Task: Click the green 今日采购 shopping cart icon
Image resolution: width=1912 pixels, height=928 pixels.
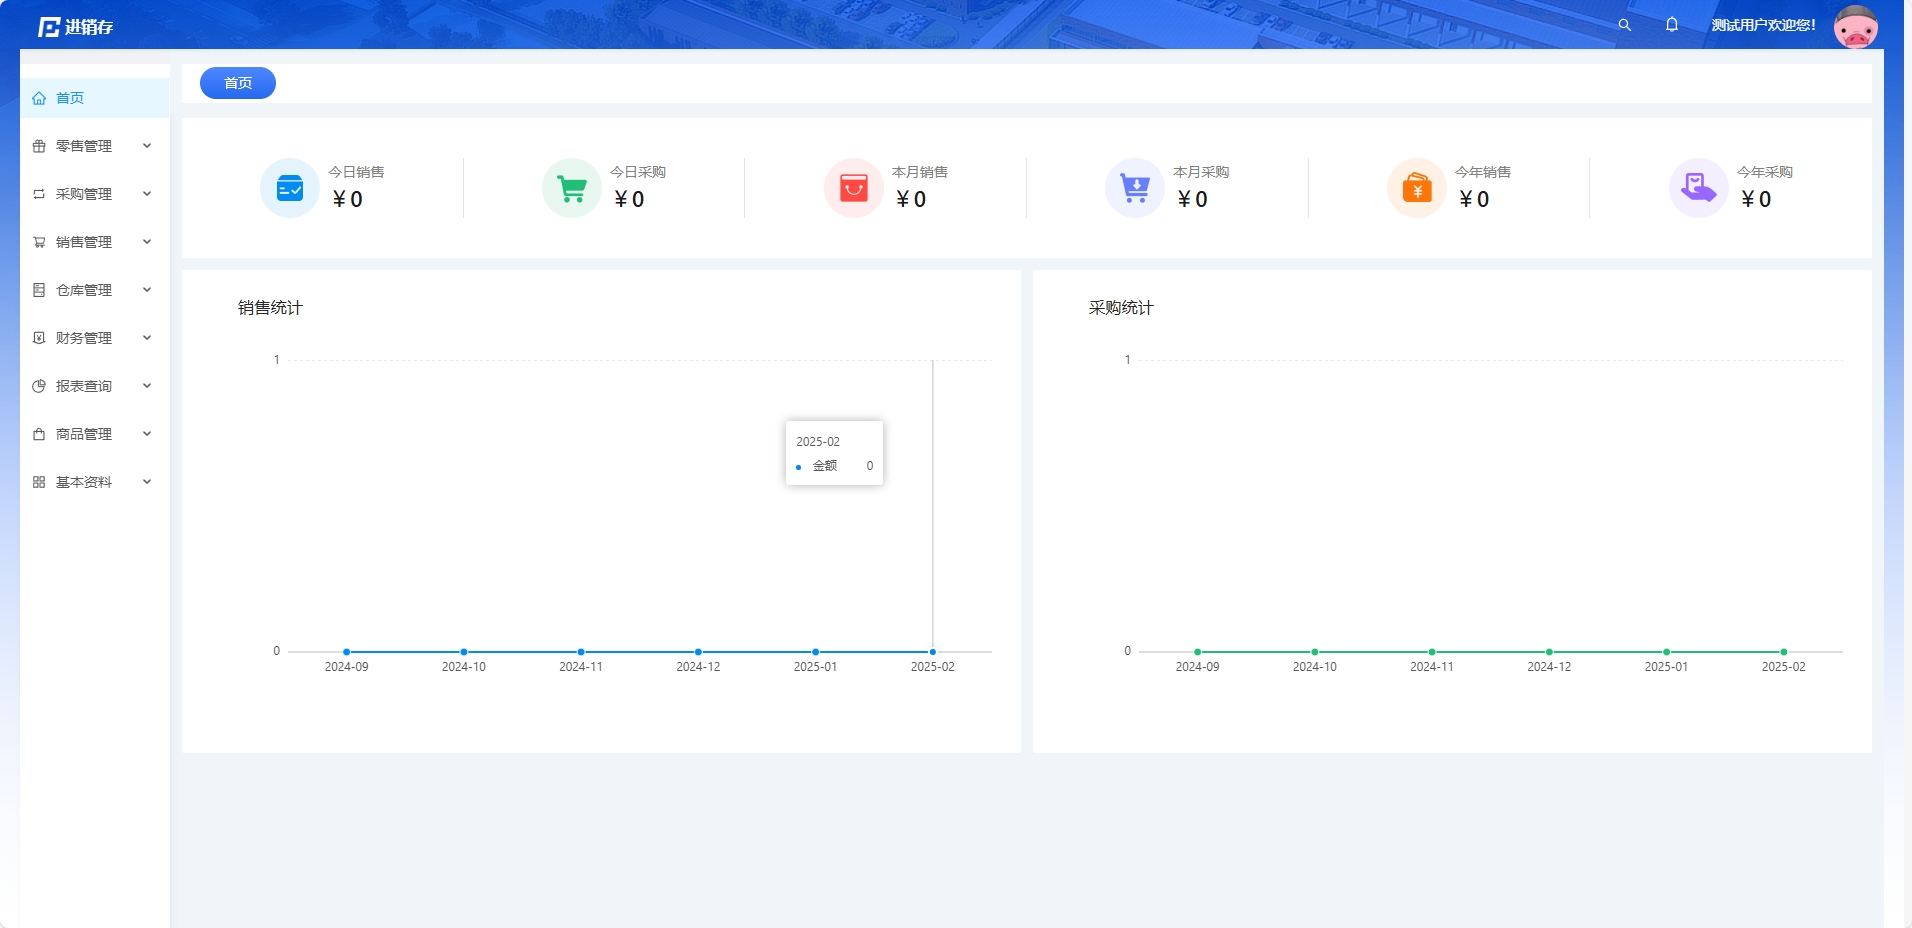Action: (572, 188)
